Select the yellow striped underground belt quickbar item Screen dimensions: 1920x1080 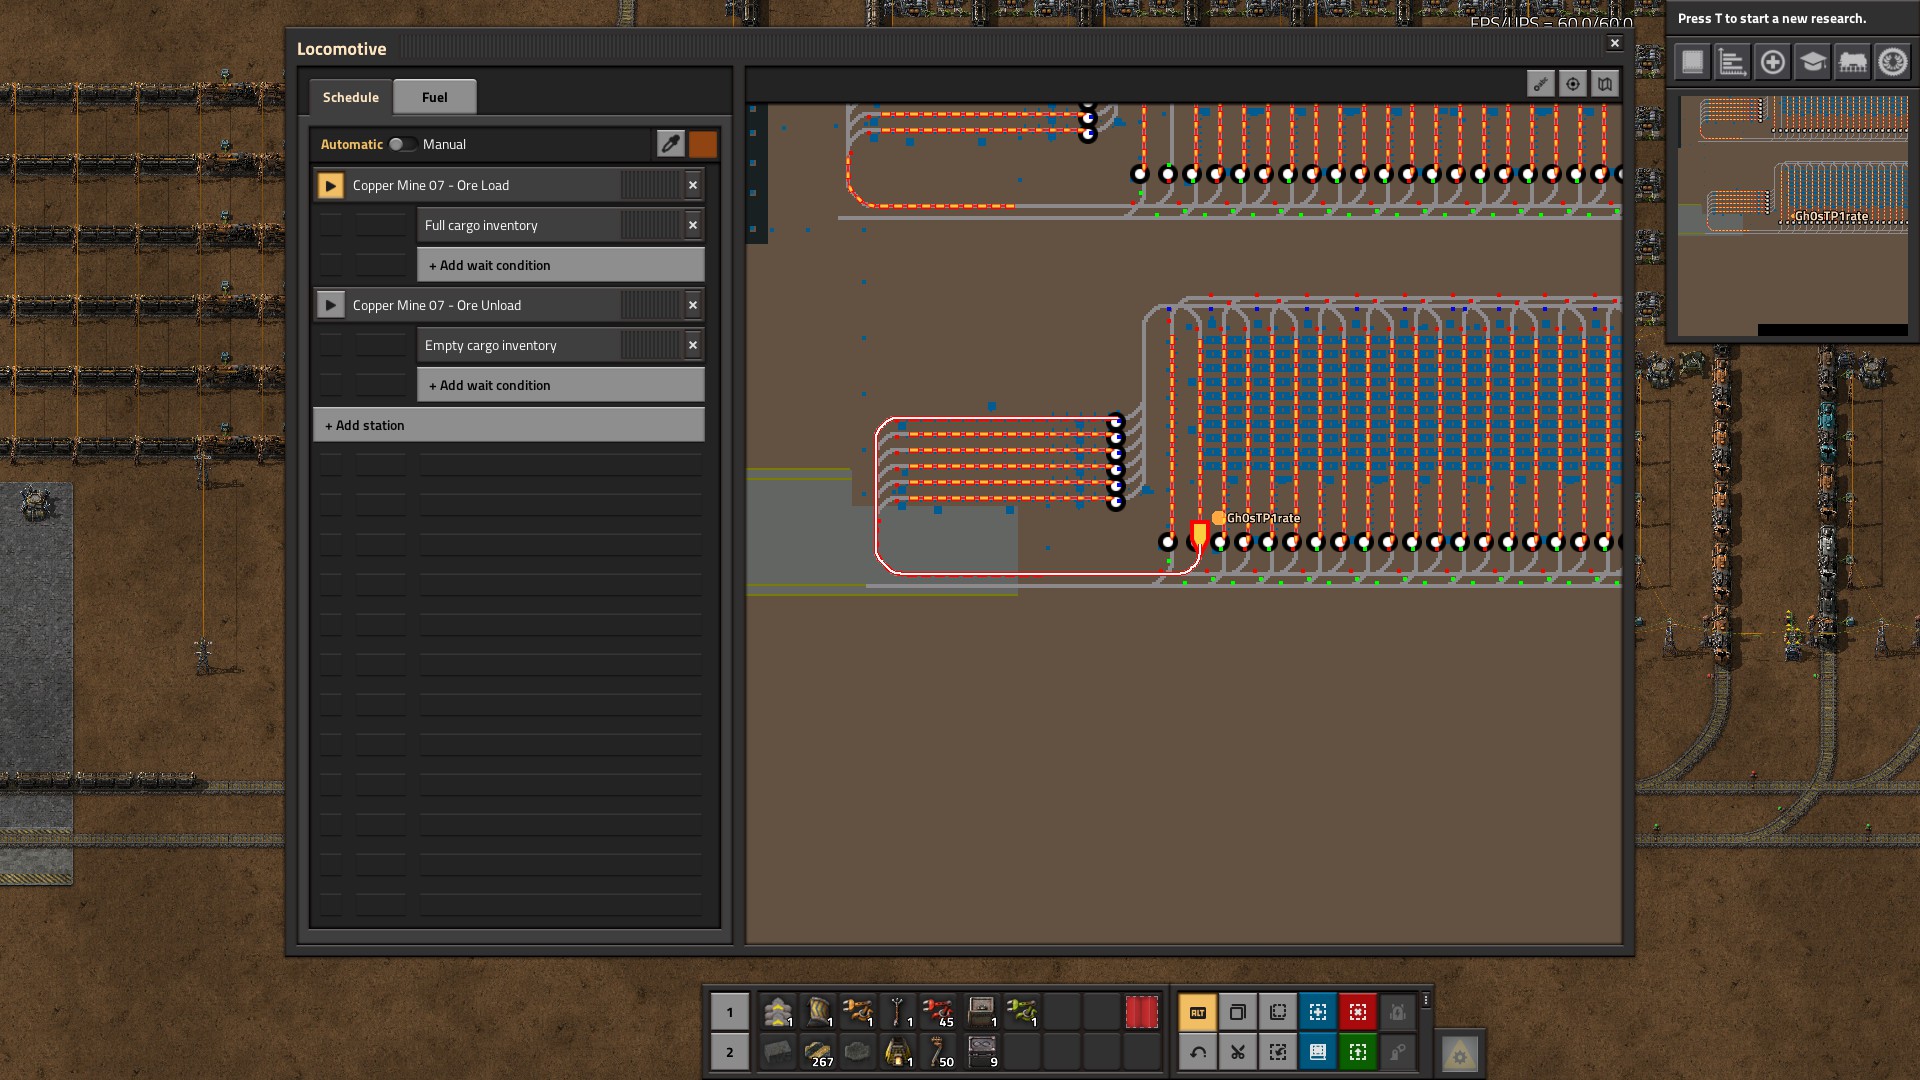coord(818,1012)
